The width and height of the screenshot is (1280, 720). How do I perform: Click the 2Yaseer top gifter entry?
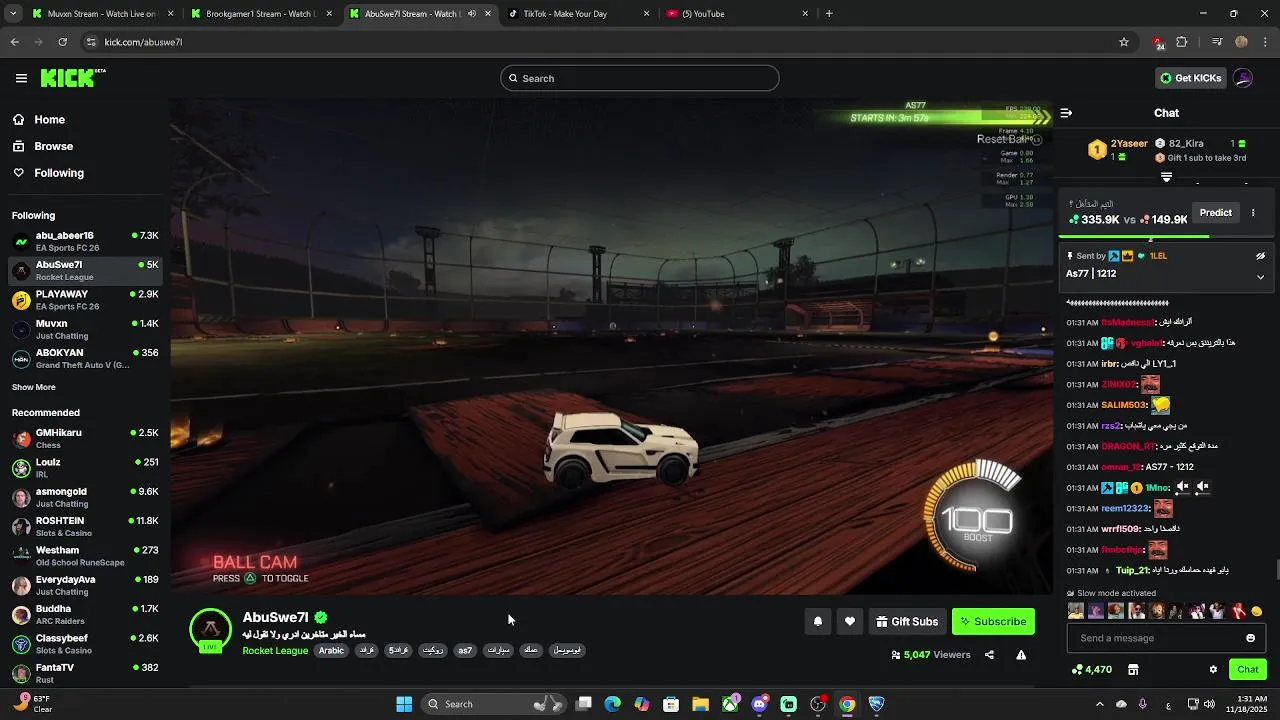pyautogui.click(x=1118, y=150)
